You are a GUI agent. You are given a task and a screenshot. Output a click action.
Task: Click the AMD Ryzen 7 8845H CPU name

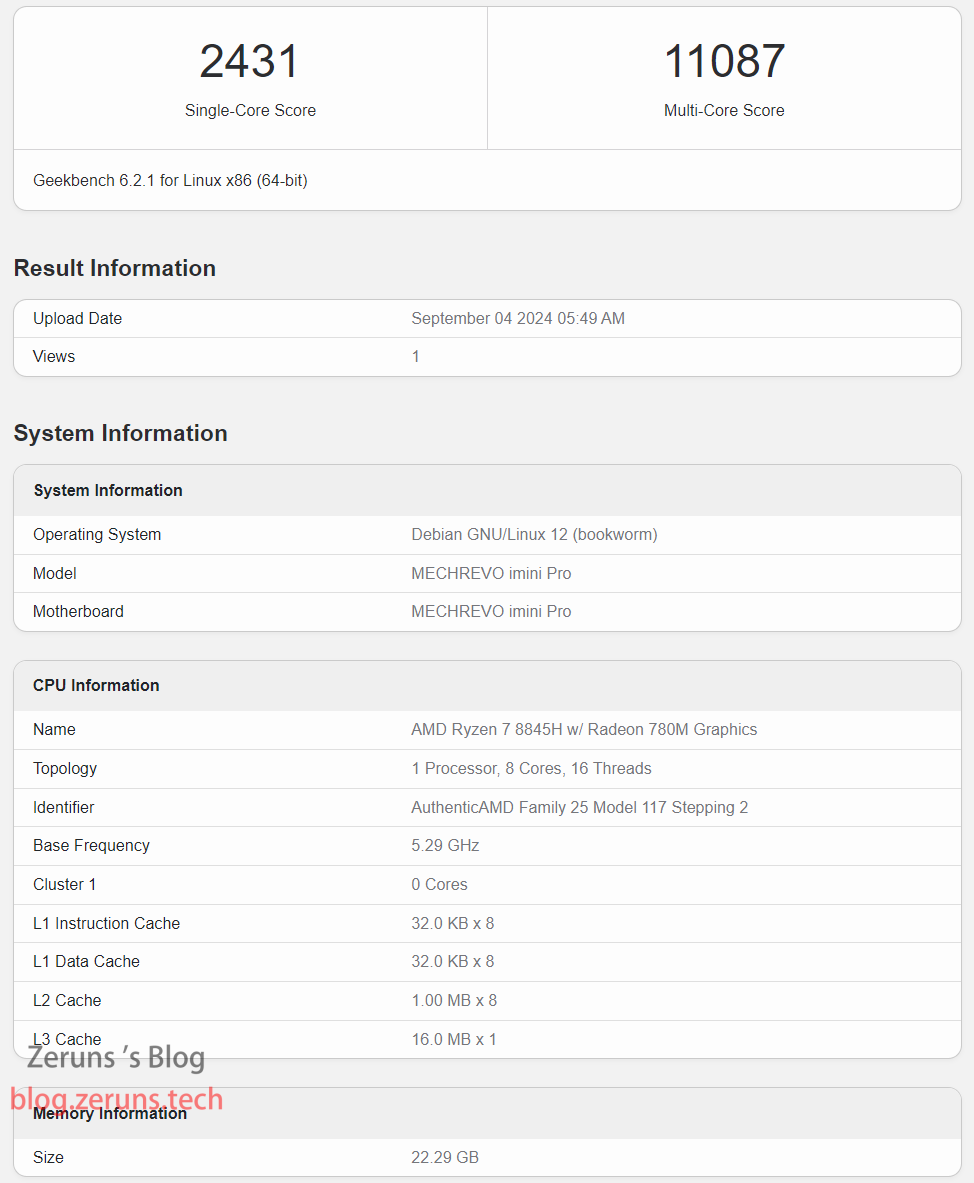(x=584, y=730)
